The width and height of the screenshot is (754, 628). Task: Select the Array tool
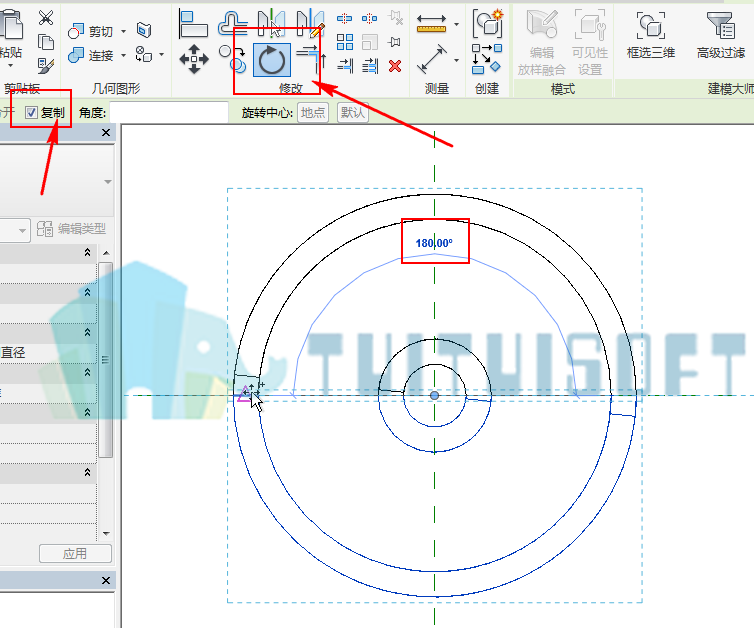point(345,42)
